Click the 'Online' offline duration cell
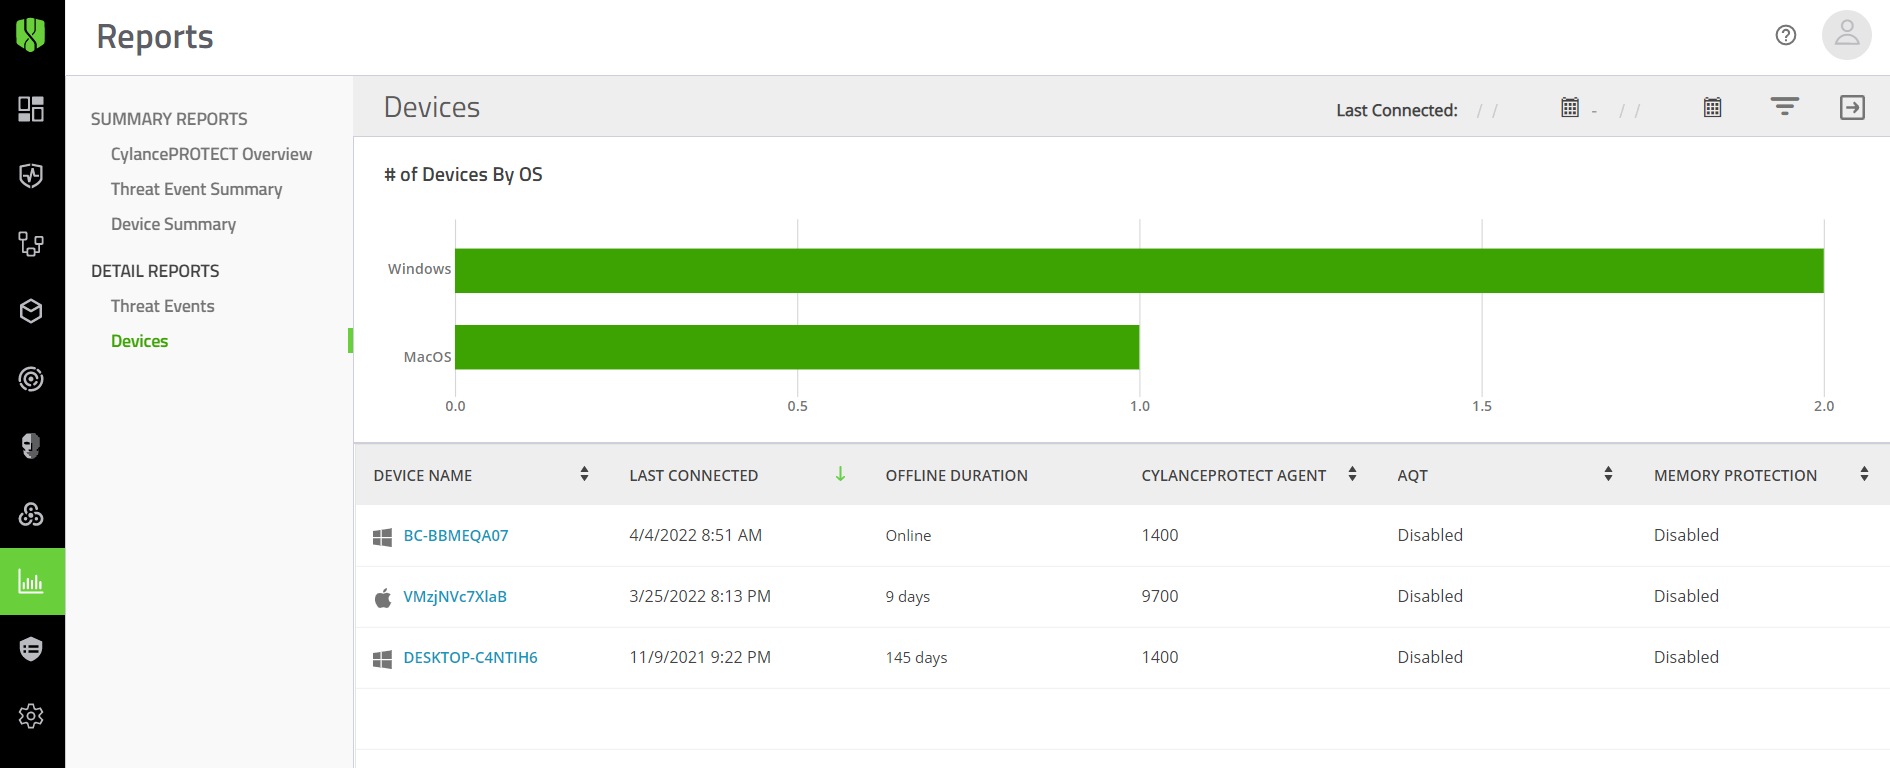 pyautogui.click(x=908, y=536)
